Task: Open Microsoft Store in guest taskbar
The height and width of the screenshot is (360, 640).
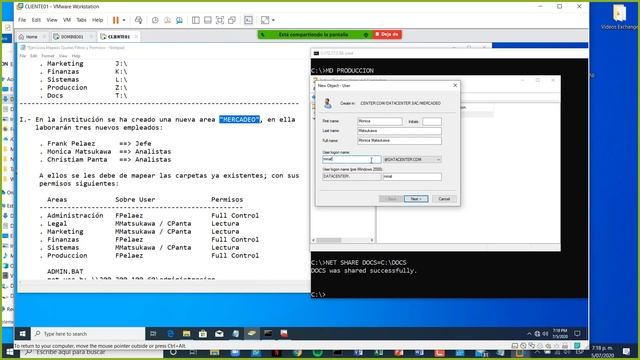Action: 203,334
